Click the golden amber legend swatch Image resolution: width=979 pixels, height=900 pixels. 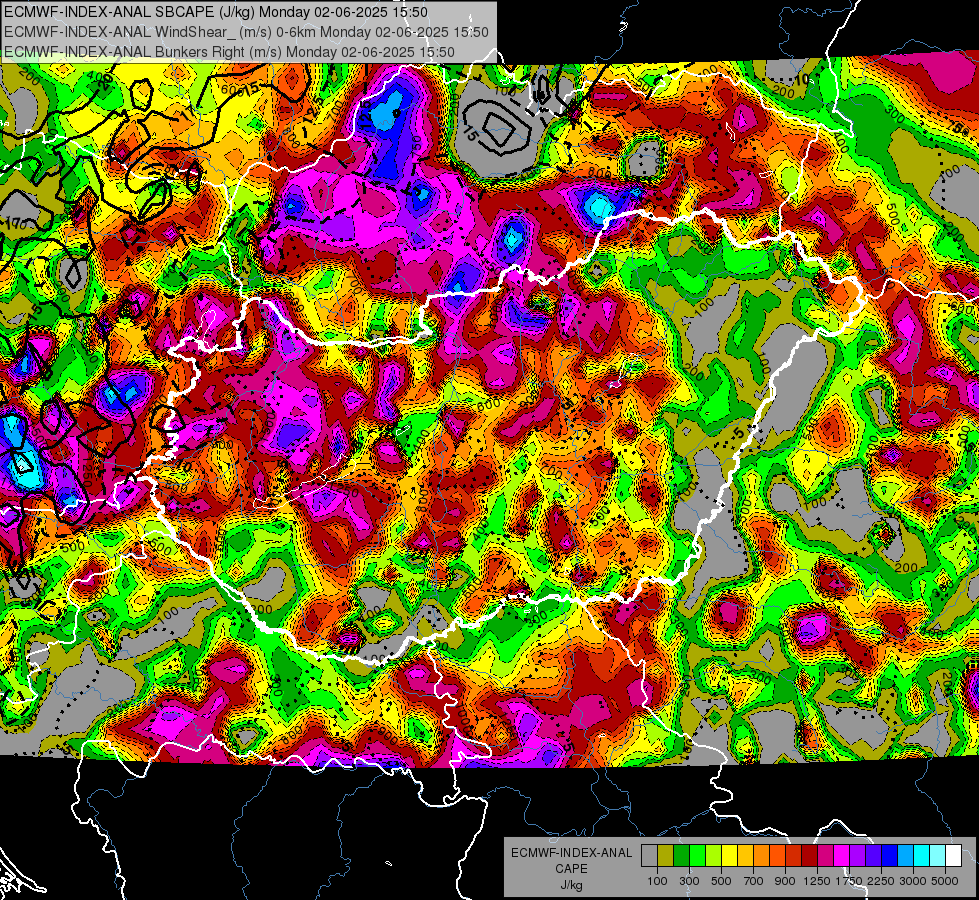pyautogui.click(x=745, y=855)
